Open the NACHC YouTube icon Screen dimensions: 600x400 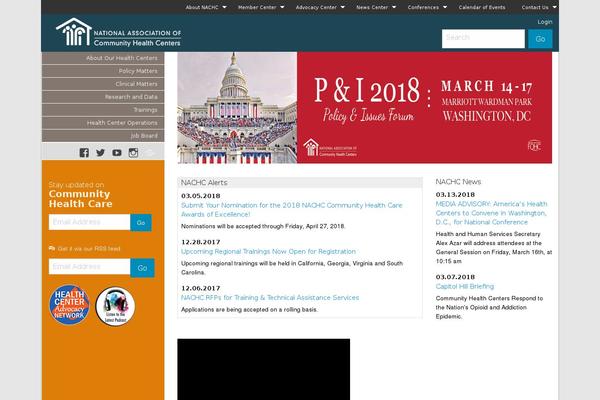click(117, 153)
